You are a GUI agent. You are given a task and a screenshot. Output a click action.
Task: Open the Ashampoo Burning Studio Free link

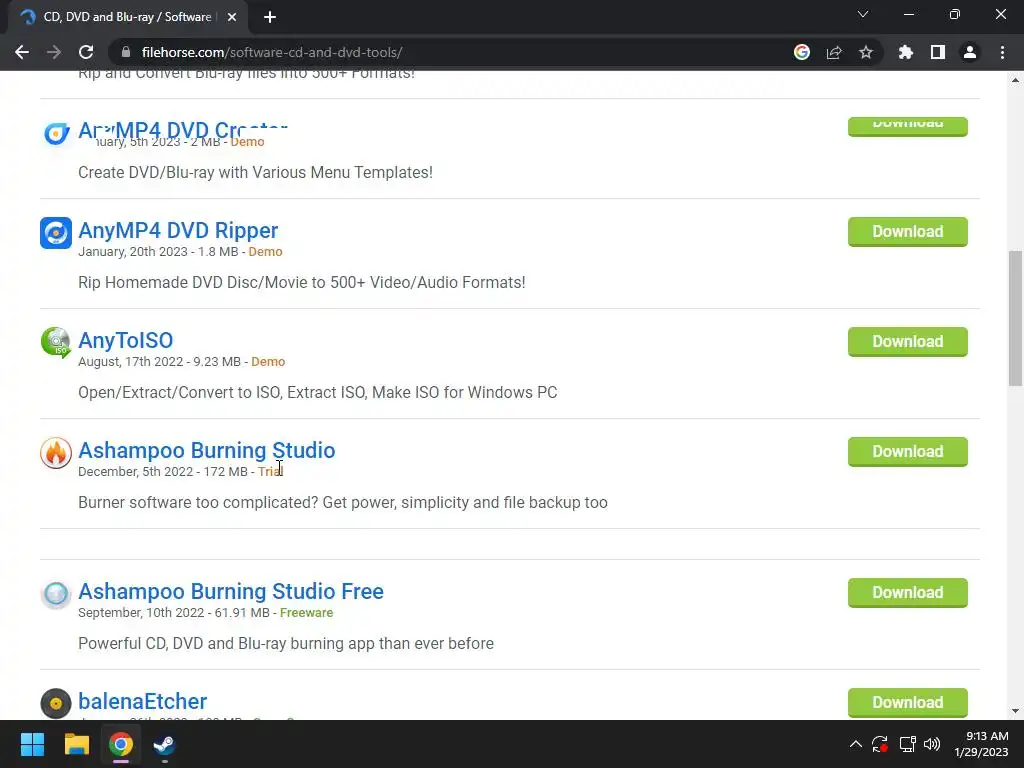(x=231, y=592)
